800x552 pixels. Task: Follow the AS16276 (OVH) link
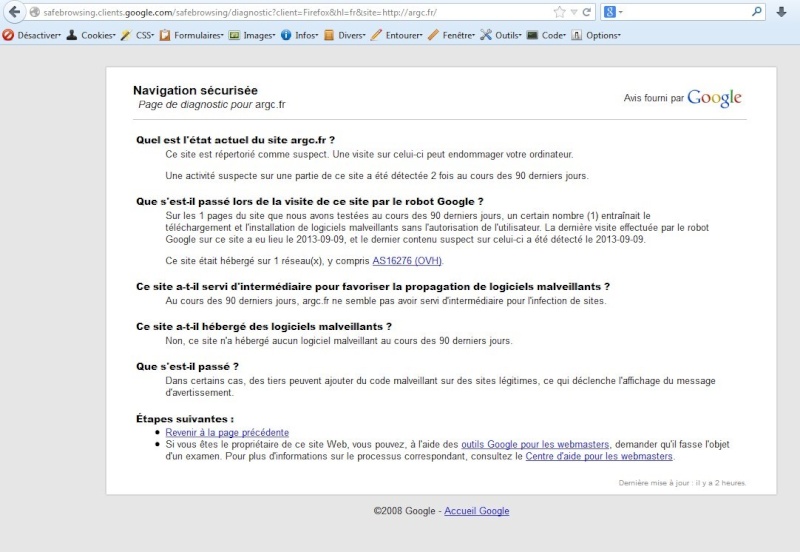tap(407, 261)
